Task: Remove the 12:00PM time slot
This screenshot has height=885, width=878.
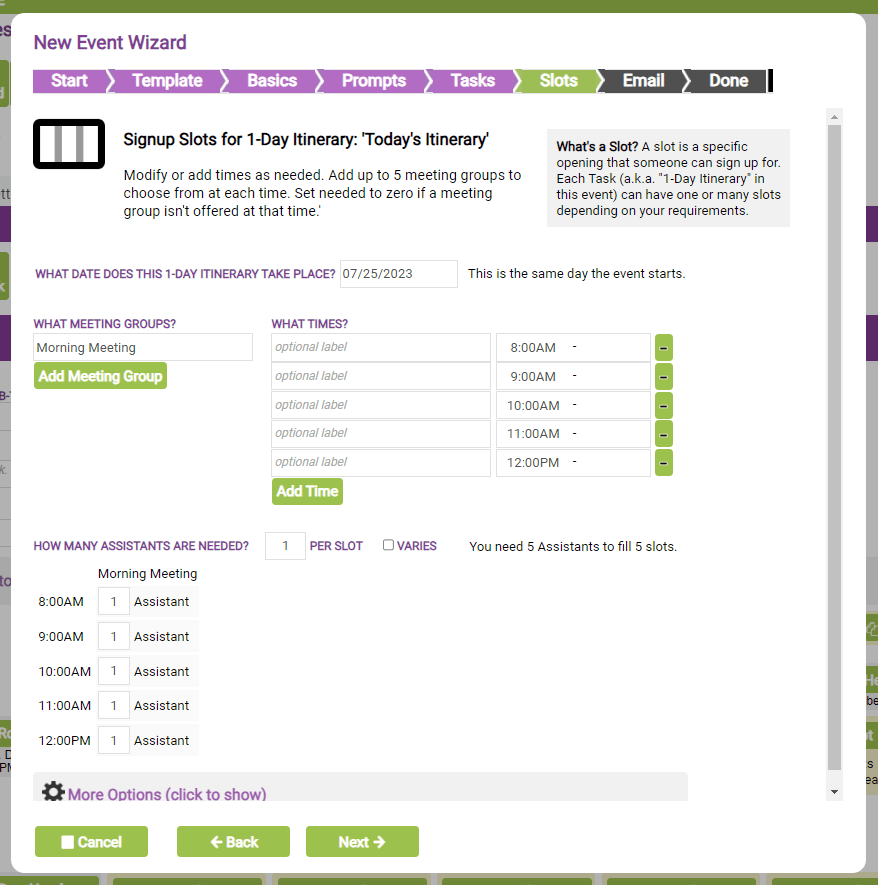Action: click(663, 462)
